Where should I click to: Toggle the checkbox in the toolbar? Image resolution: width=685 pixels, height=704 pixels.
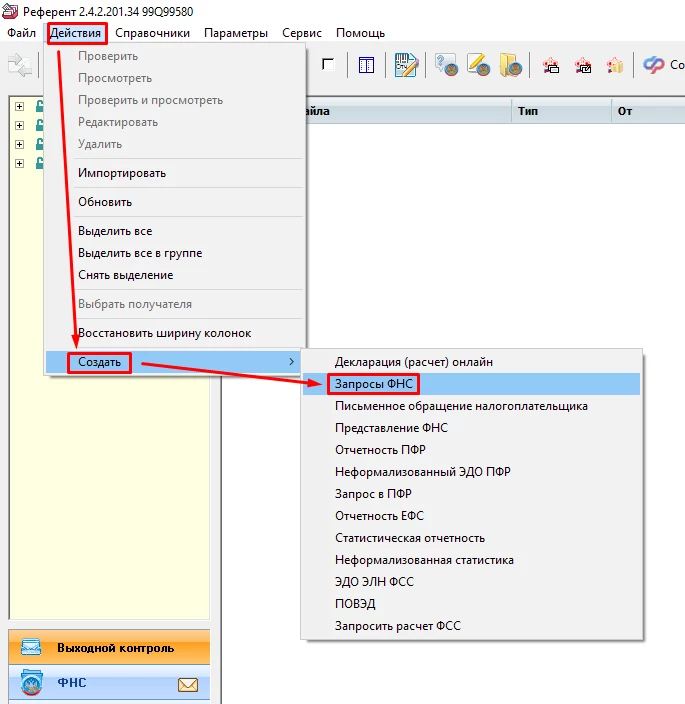[x=328, y=65]
